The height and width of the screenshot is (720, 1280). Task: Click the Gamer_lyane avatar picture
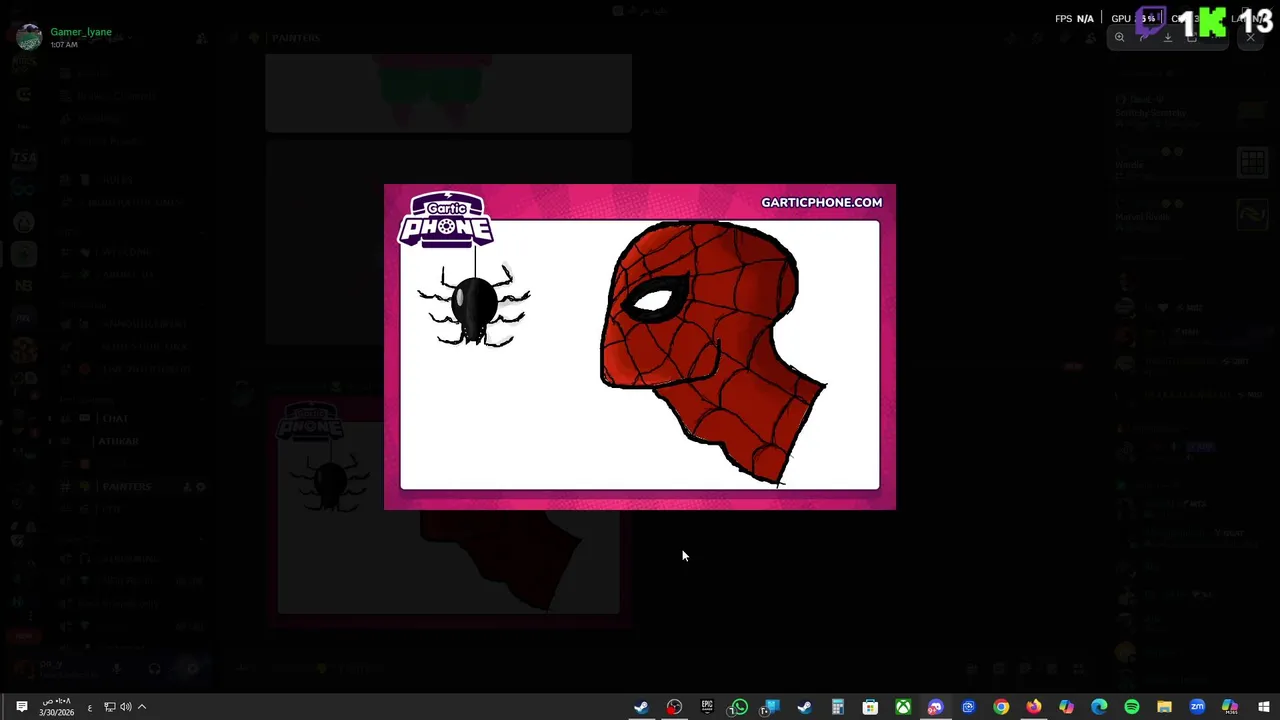[x=29, y=37]
